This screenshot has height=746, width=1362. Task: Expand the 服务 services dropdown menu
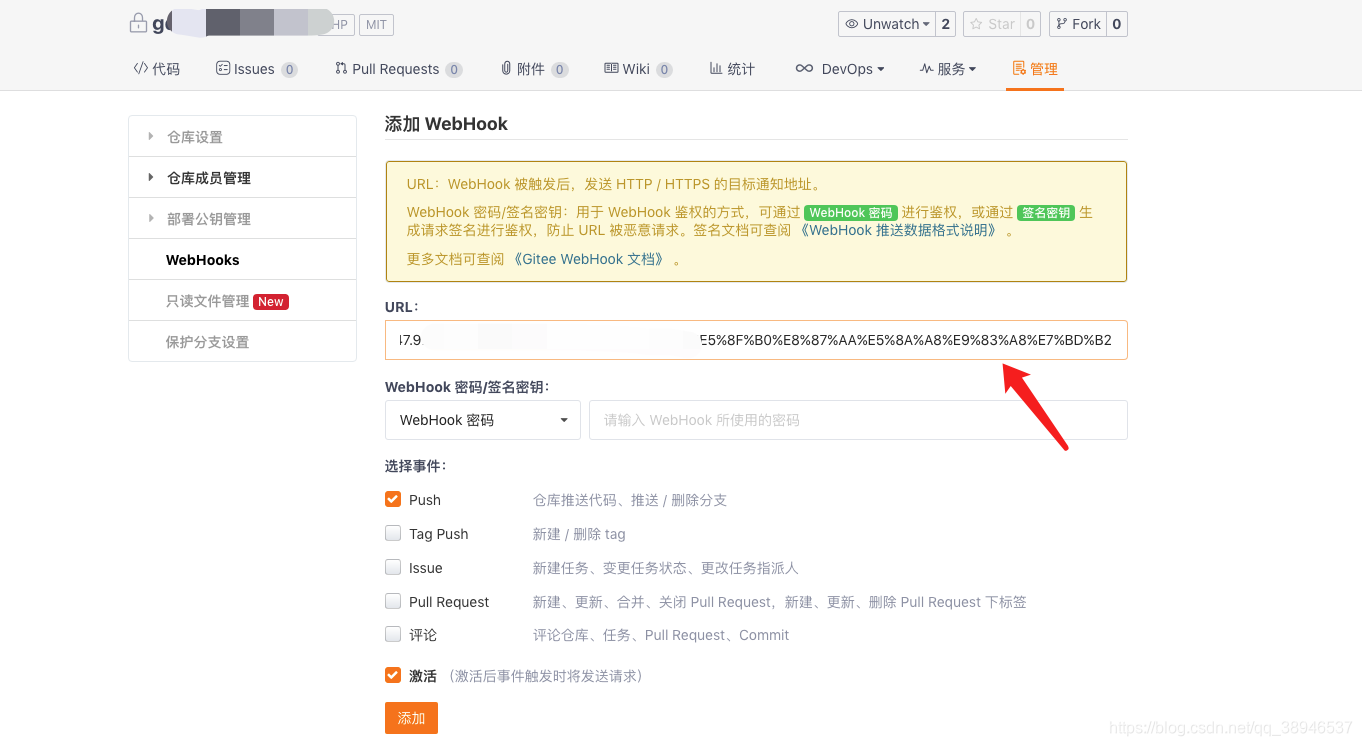[x=948, y=69]
